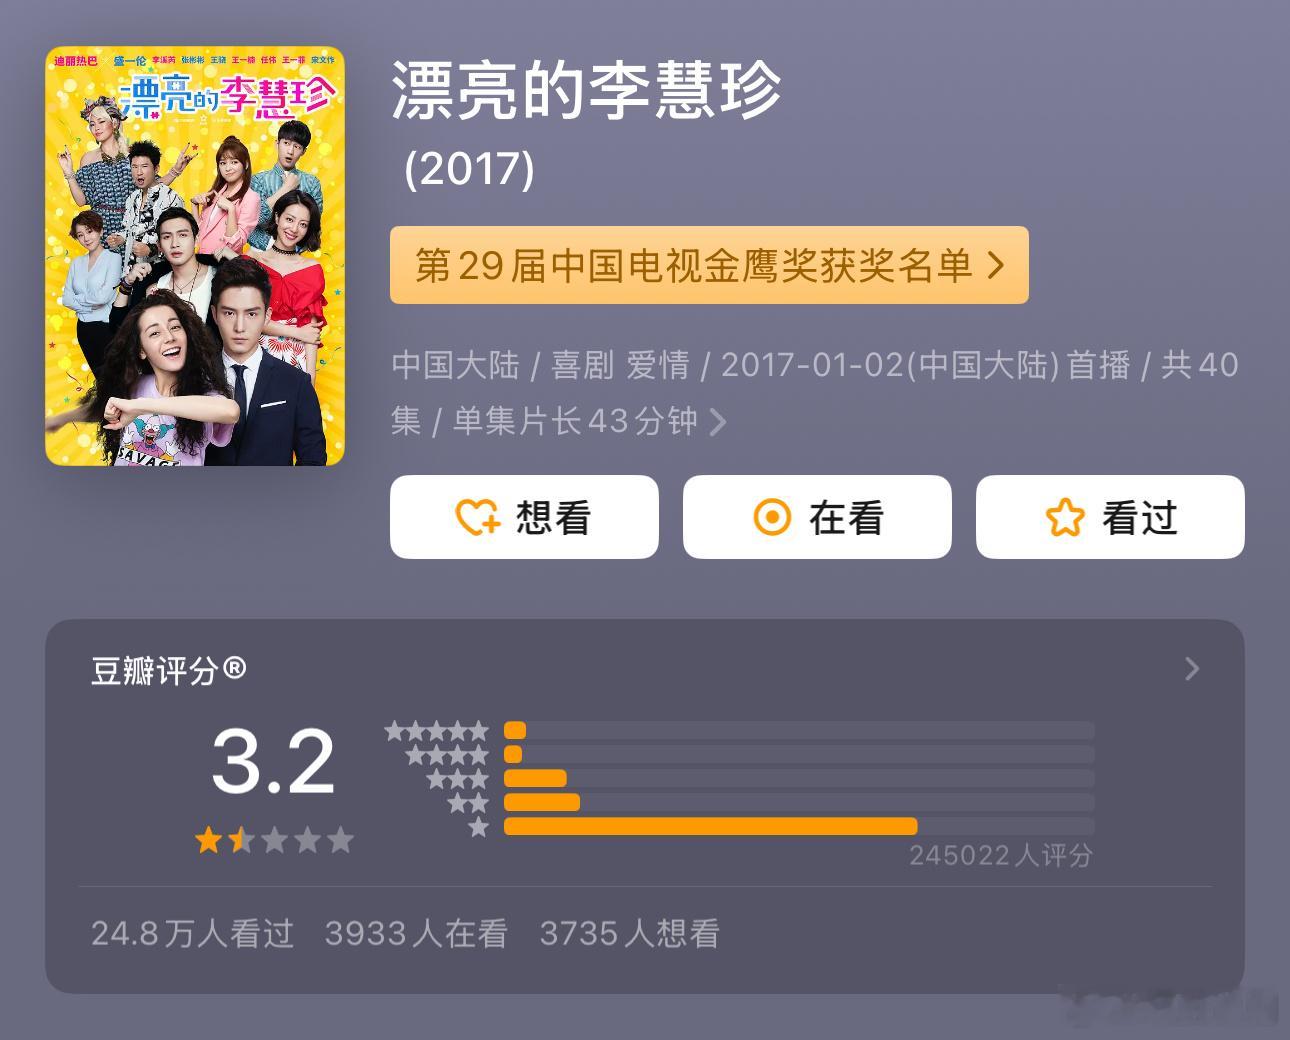Click the 3735人想看 count
1290x1040 pixels.
629,933
